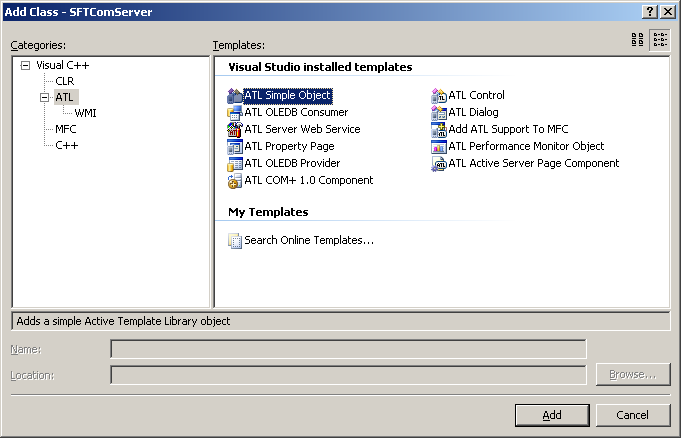Collapse the Visual C++ tree node
Screen dimensions: 681x438
coord(26,65)
